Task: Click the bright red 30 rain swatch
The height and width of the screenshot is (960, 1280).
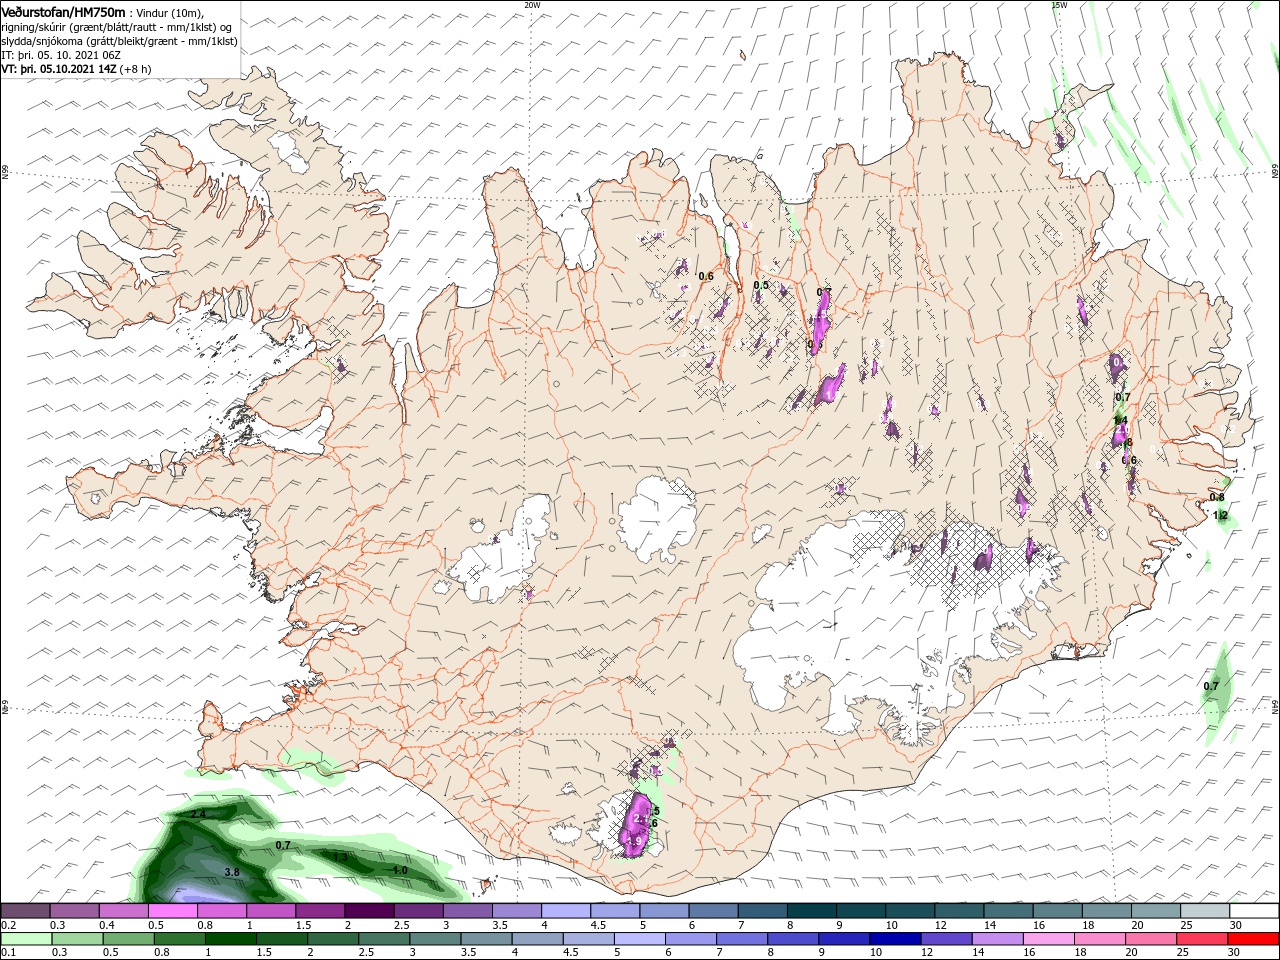Action: point(1253,940)
